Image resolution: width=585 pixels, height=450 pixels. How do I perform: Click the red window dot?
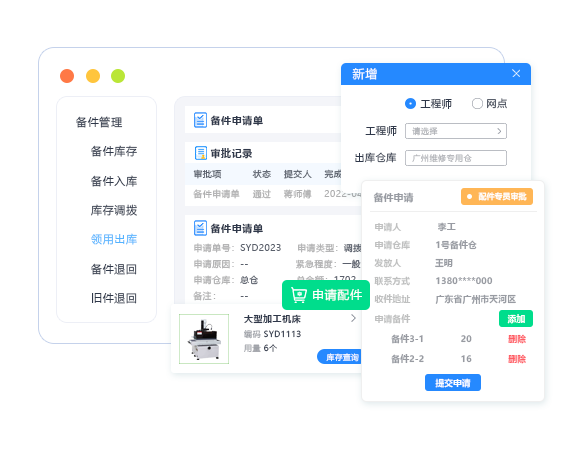67,76
